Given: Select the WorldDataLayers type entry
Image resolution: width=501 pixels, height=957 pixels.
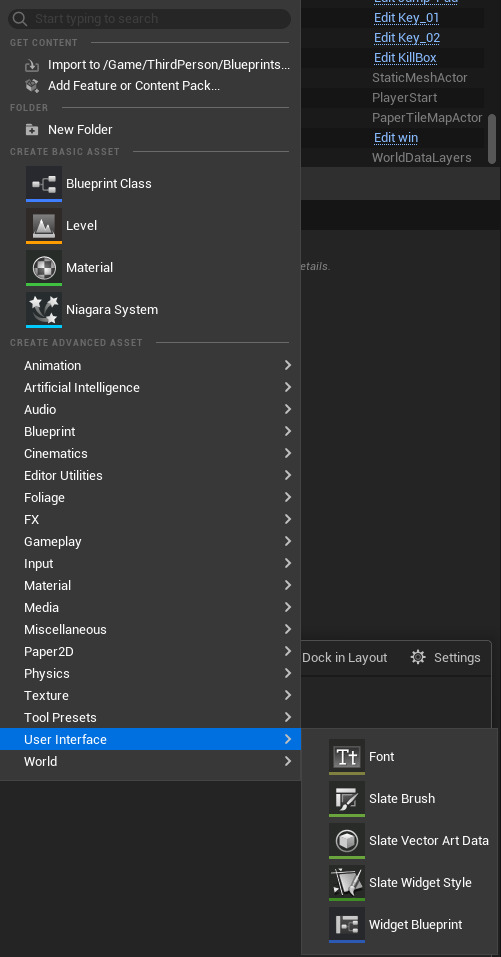Looking at the screenshot, I should tap(422, 157).
